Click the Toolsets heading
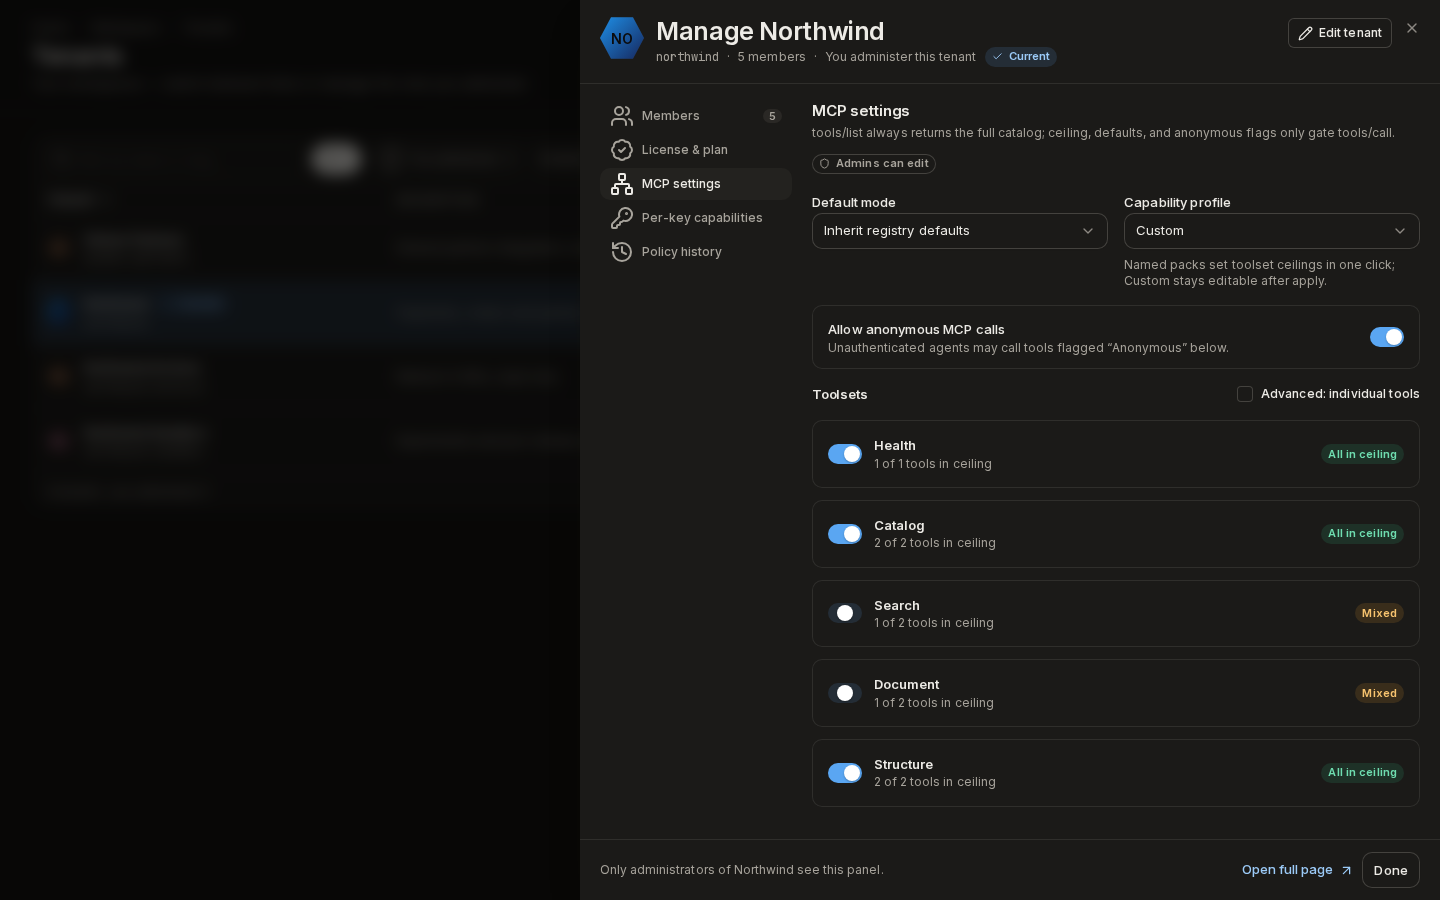This screenshot has width=1440, height=900. click(x=840, y=395)
